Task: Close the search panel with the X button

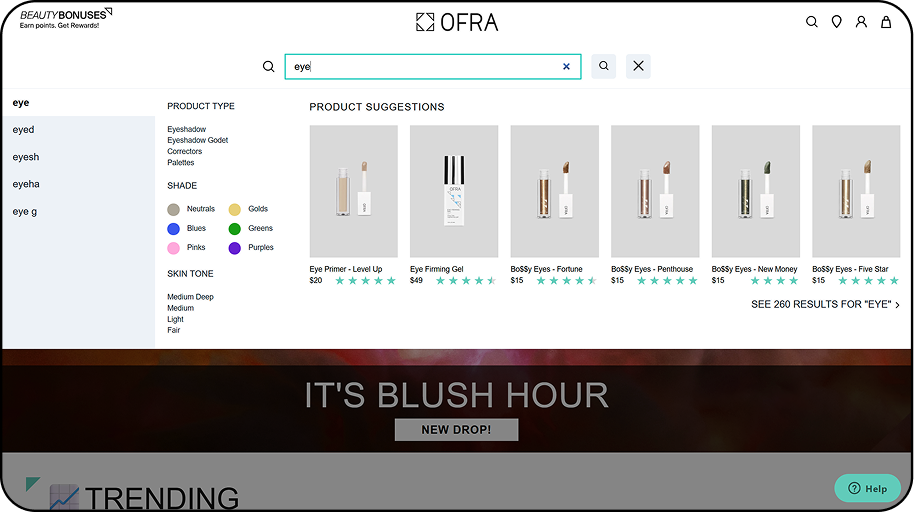Action: [x=638, y=67]
